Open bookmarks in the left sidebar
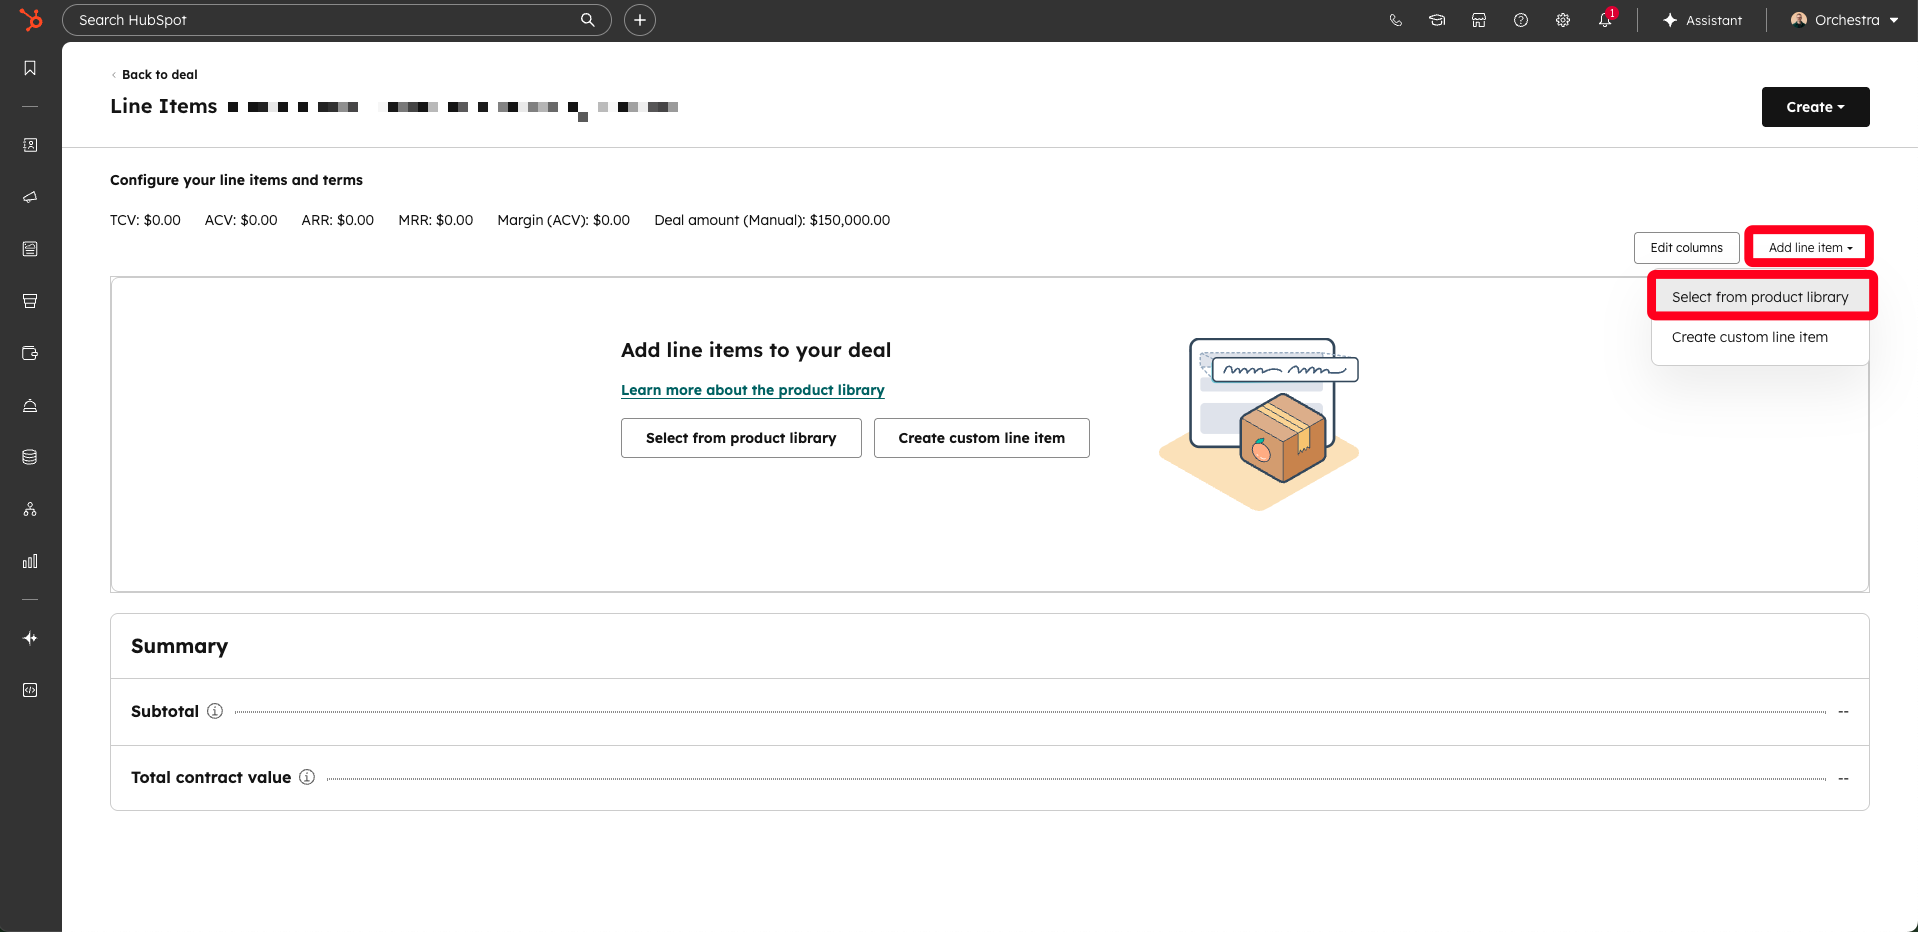The height and width of the screenshot is (932, 1918). pyautogui.click(x=30, y=68)
